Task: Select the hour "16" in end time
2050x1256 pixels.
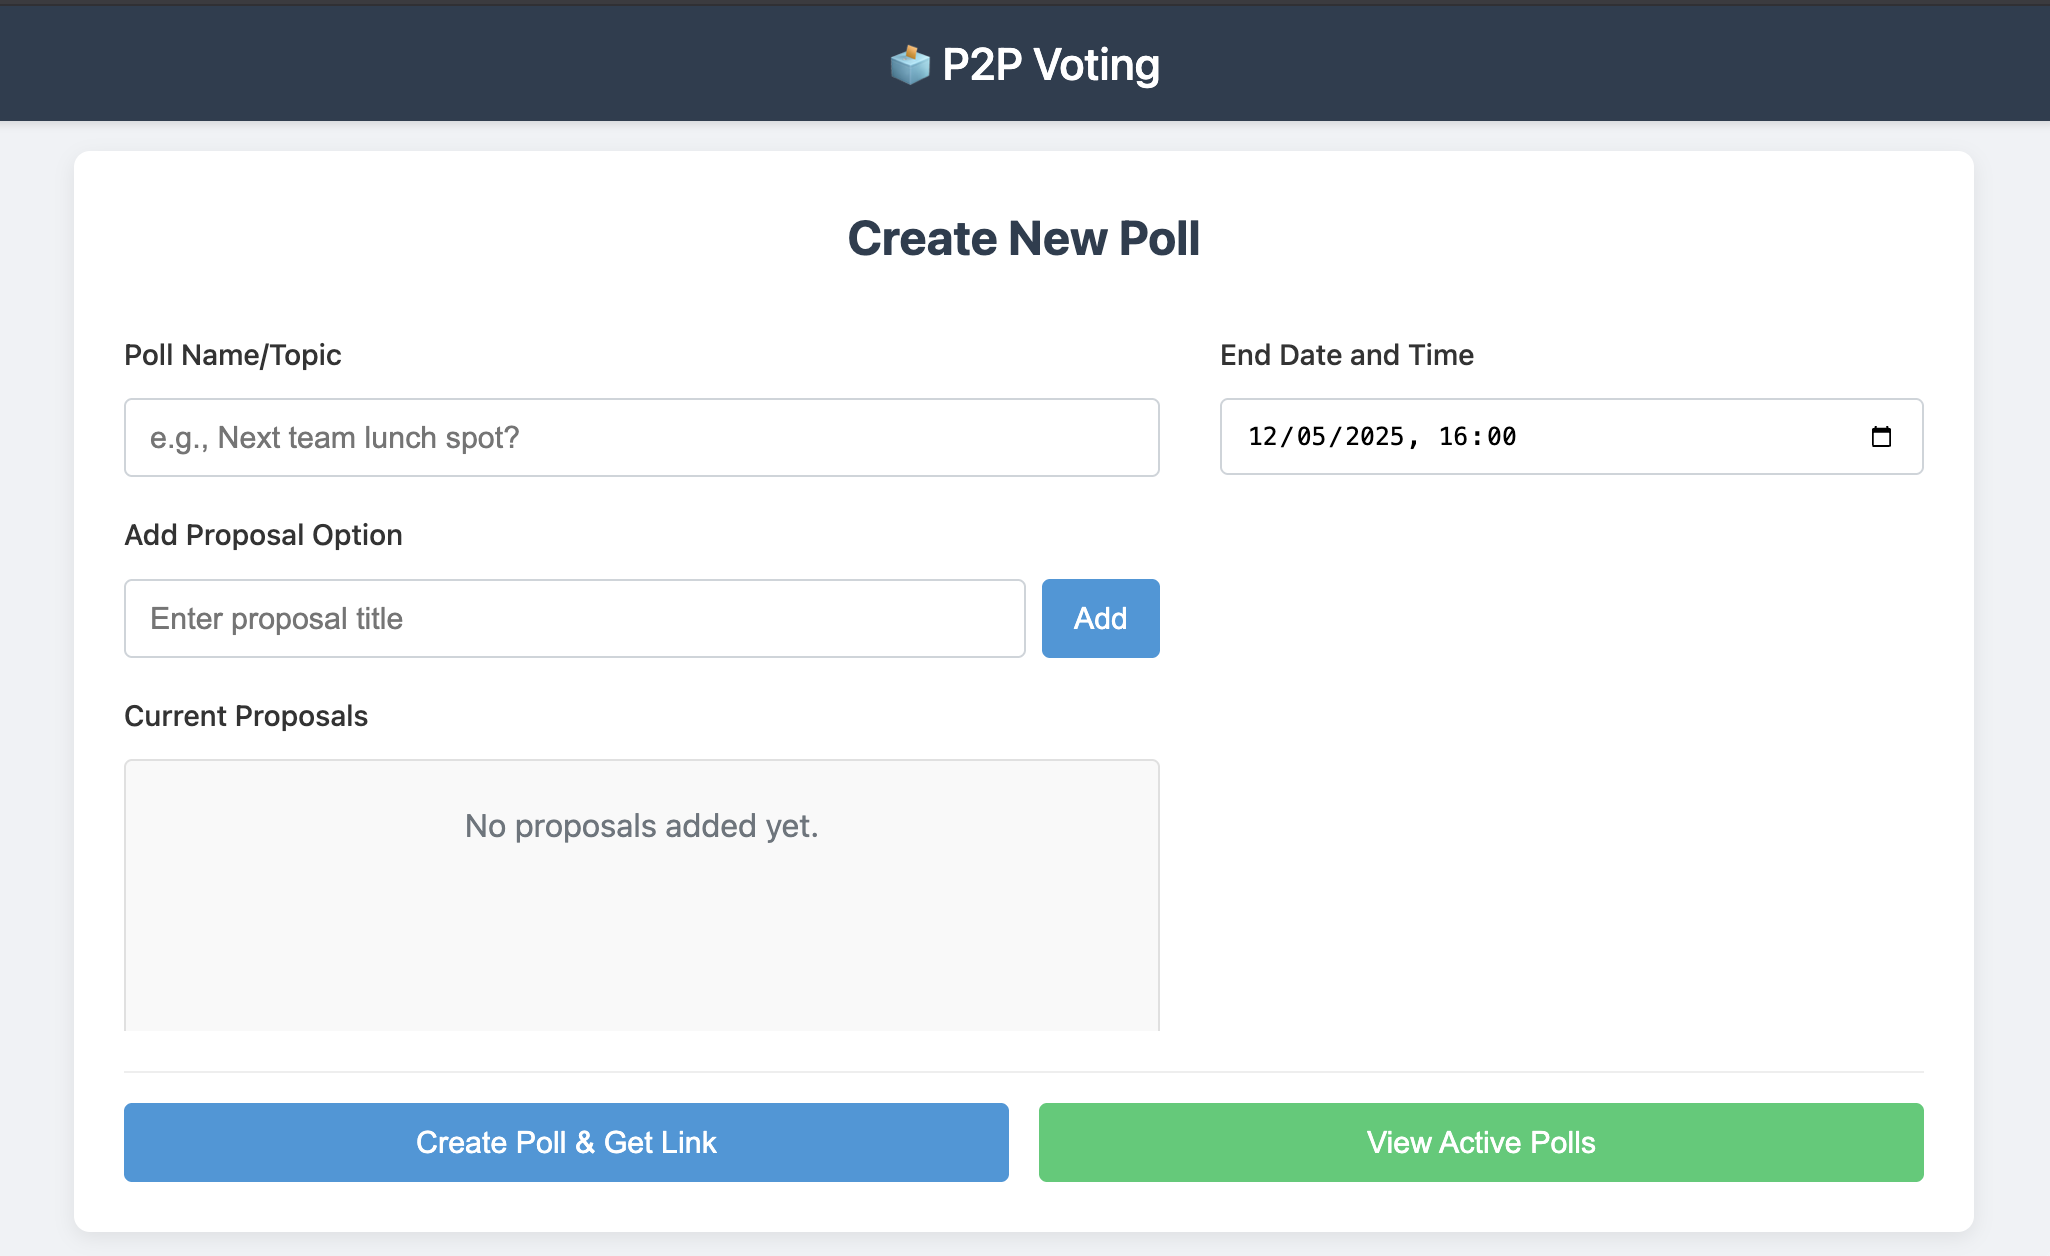Action: (1453, 437)
